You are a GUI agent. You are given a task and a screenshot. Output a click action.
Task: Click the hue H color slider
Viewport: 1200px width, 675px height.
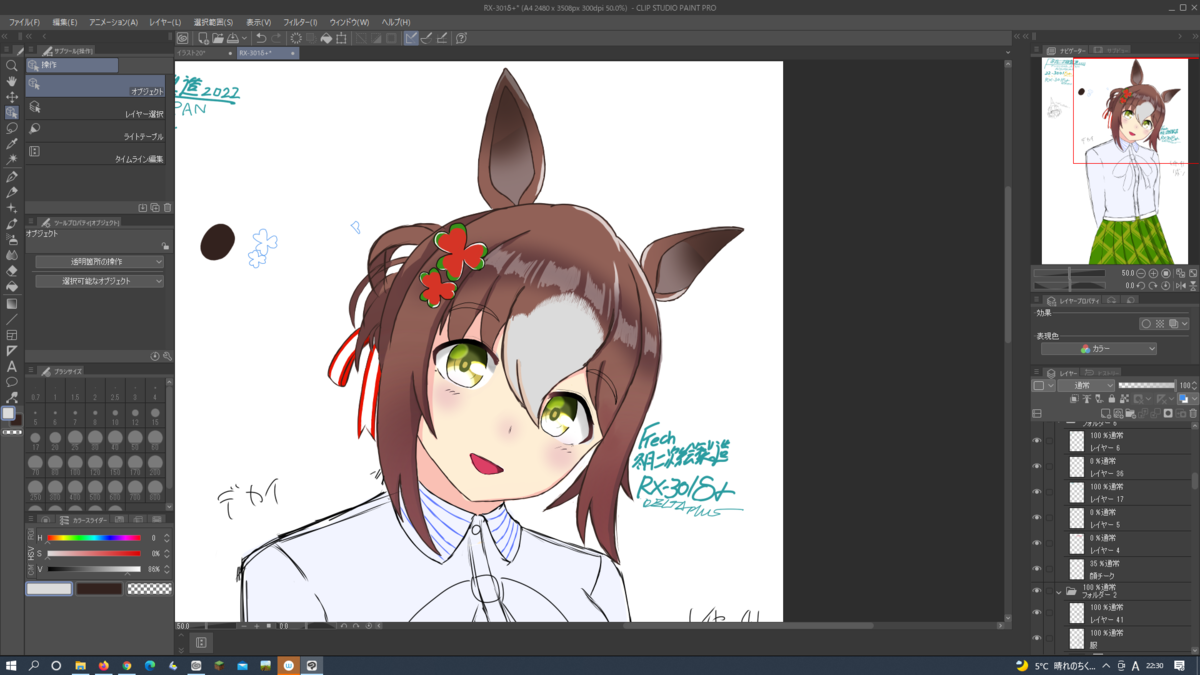click(94, 538)
